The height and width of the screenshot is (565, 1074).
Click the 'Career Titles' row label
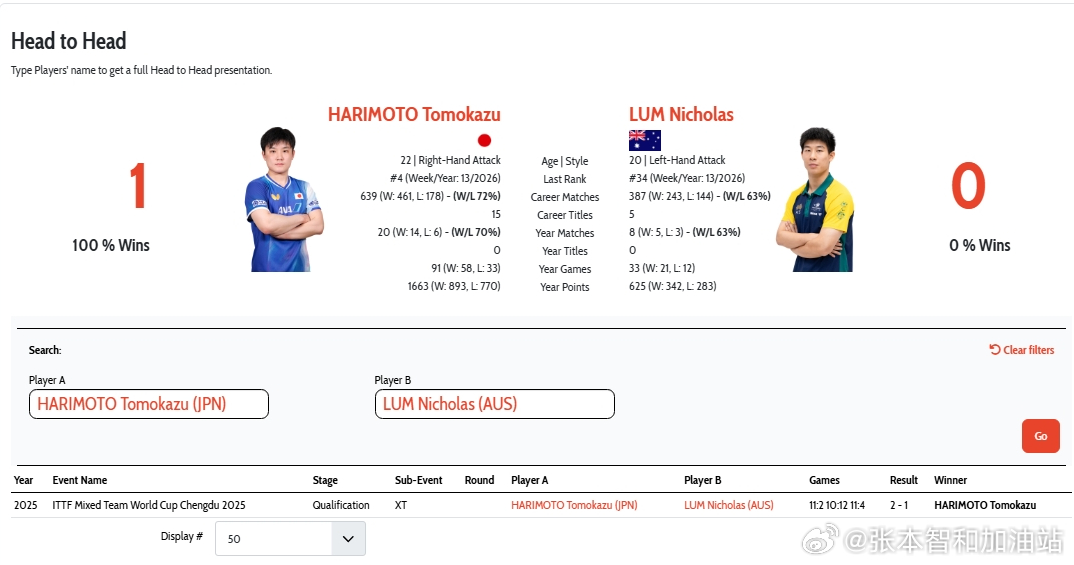(x=564, y=215)
